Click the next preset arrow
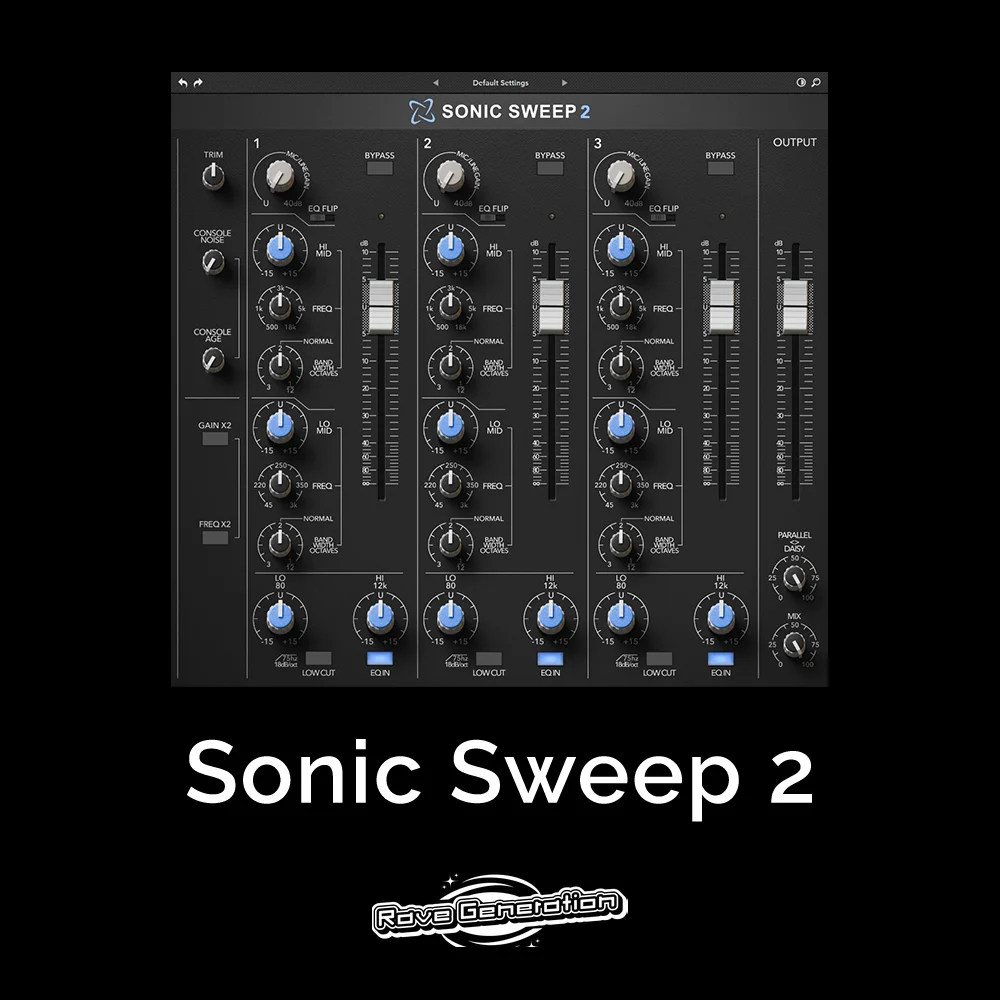Screen dimensions: 1000x1000 566,83
